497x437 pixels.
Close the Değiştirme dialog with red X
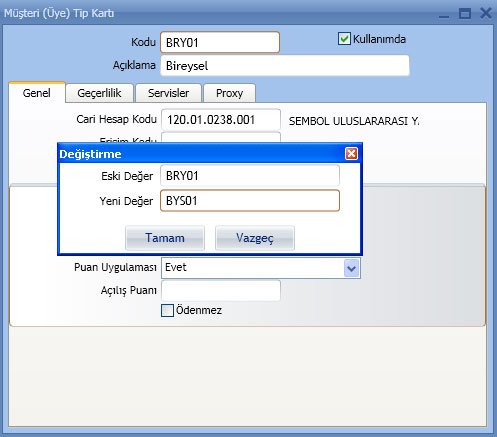point(351,154)
